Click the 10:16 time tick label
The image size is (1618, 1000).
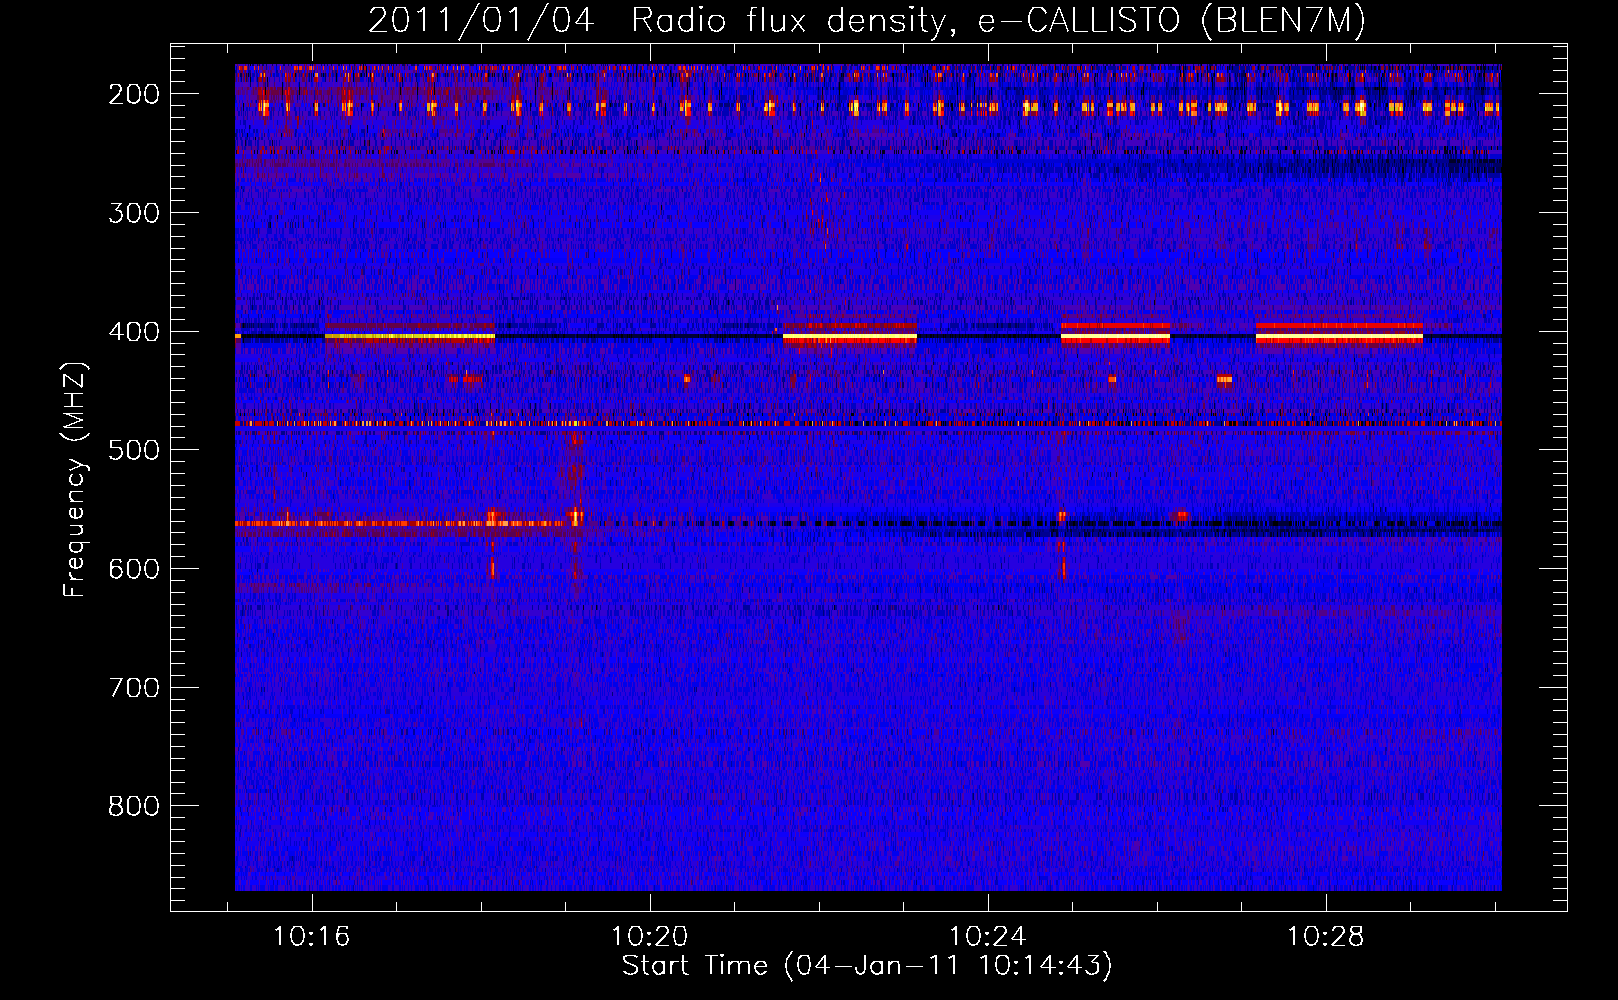pyautogui.click(x=312, y=937)
